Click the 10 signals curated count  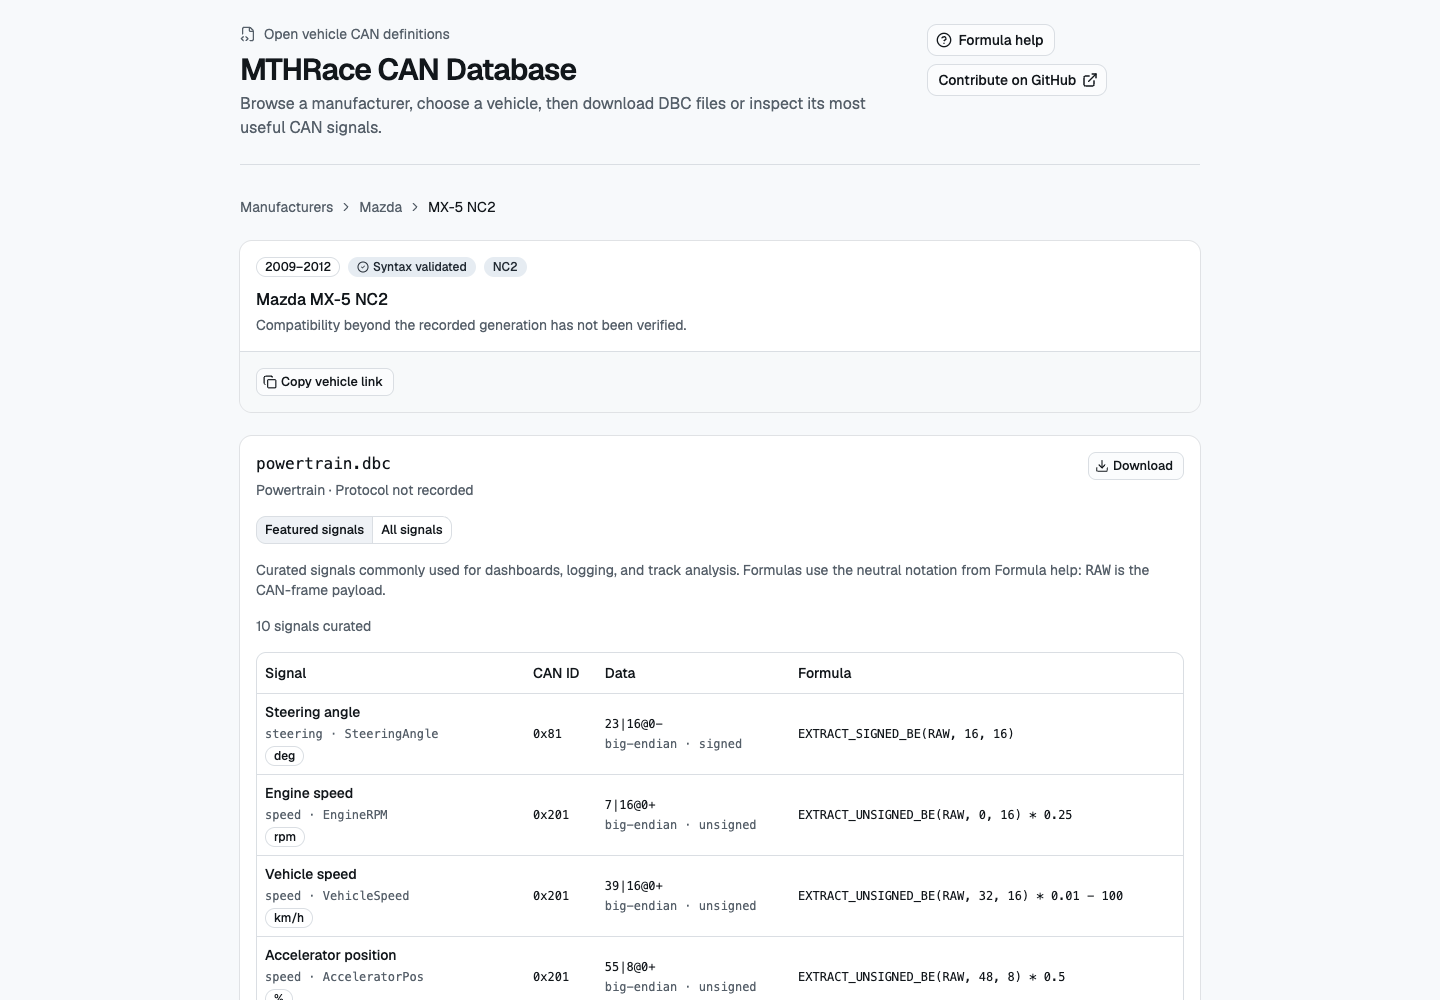[313, 626]
